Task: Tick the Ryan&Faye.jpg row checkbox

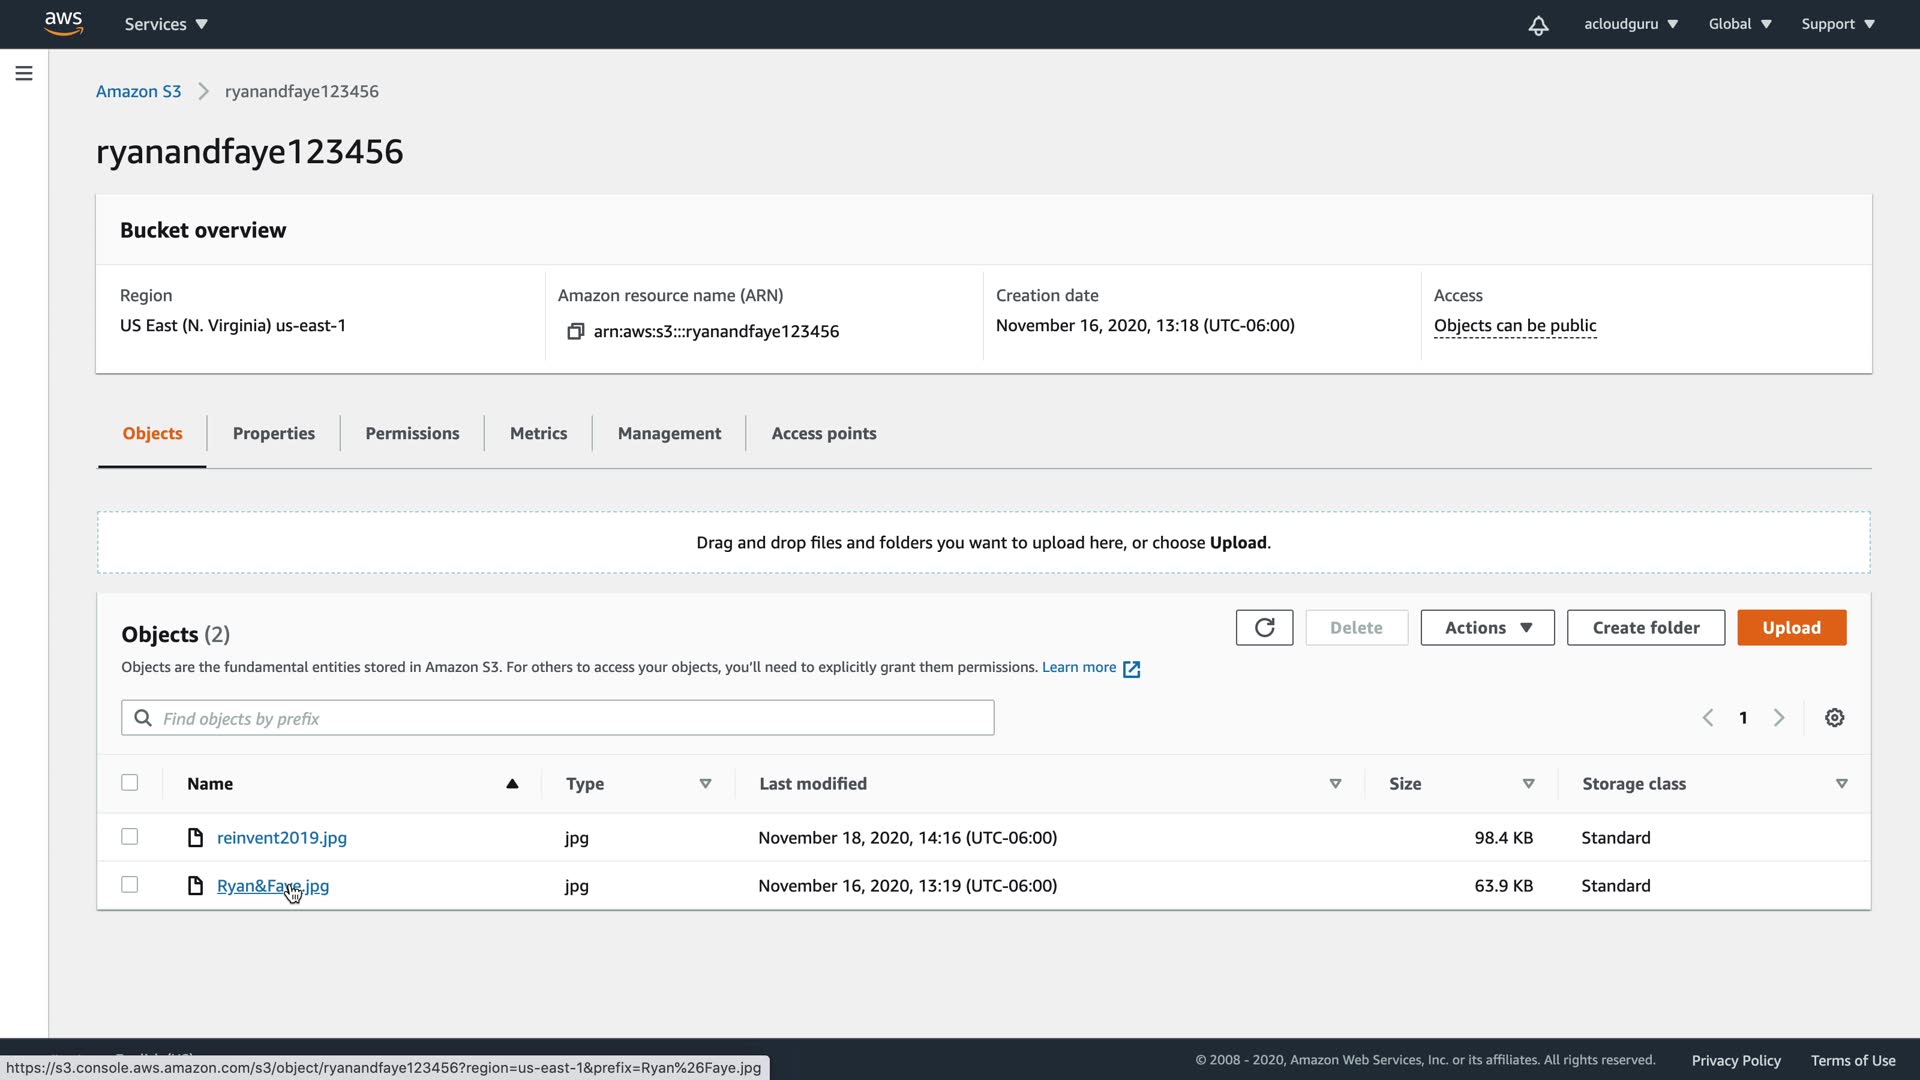Action: coord(130,885)
